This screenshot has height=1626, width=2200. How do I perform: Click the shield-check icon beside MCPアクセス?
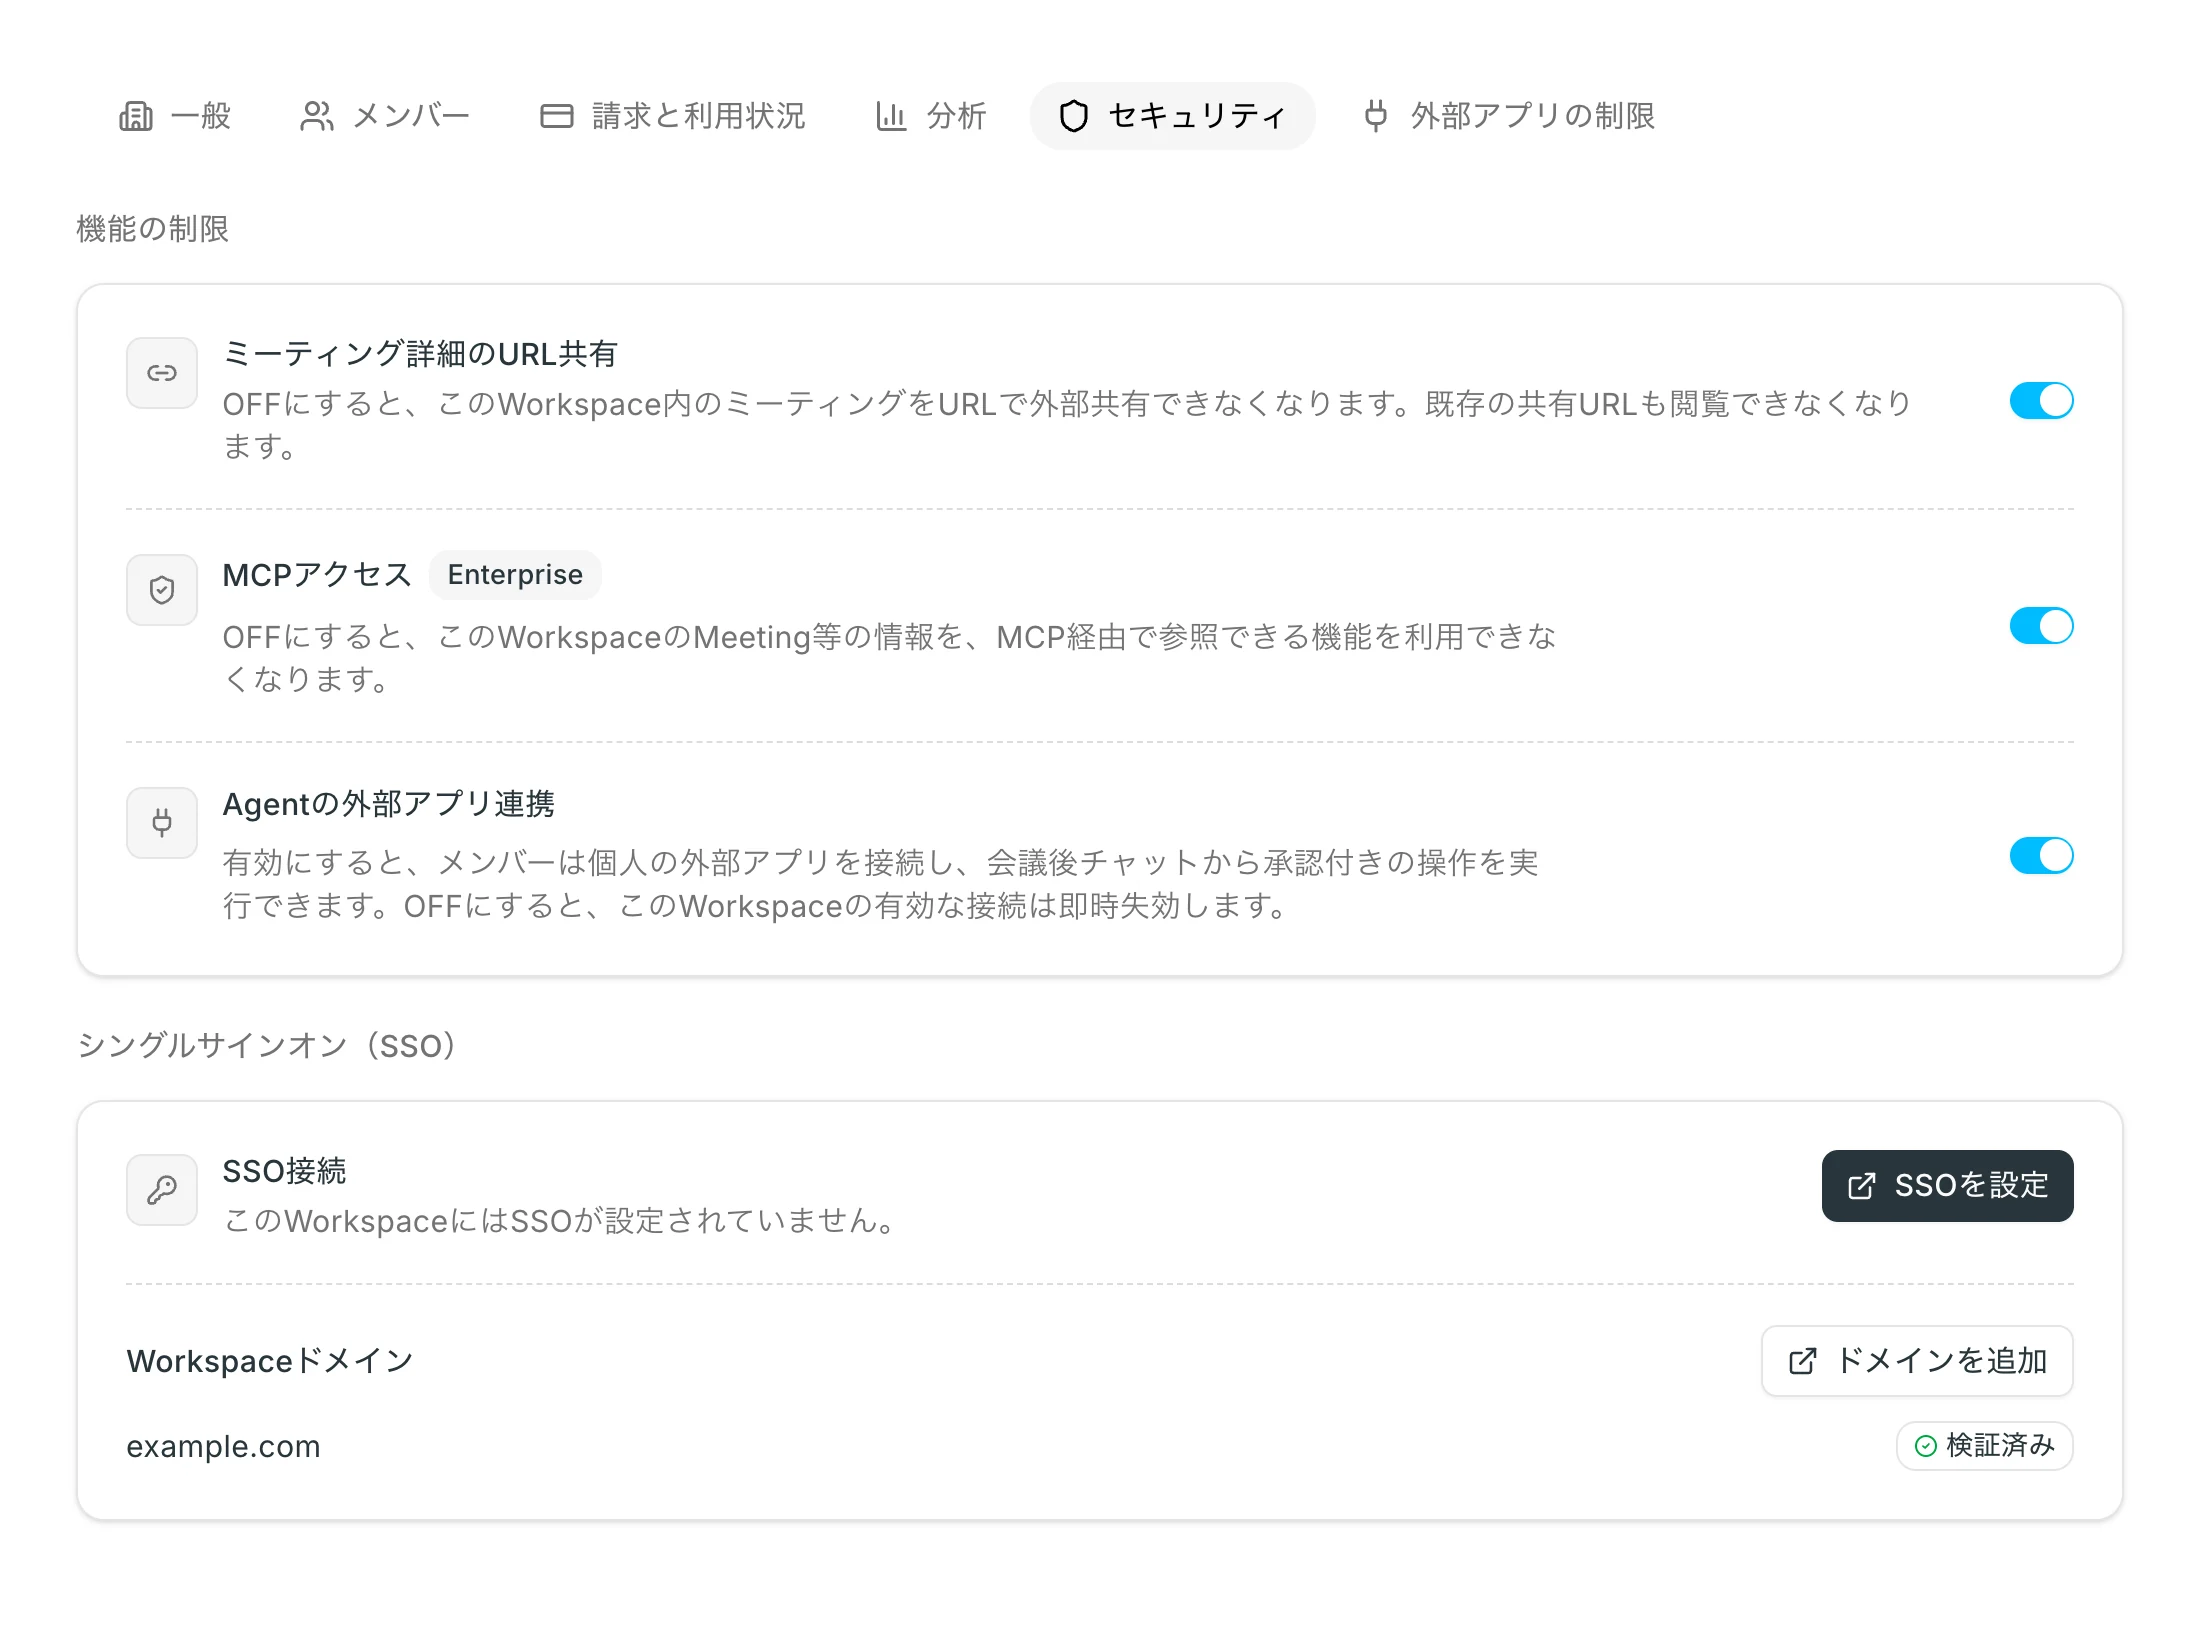point(162,590)
